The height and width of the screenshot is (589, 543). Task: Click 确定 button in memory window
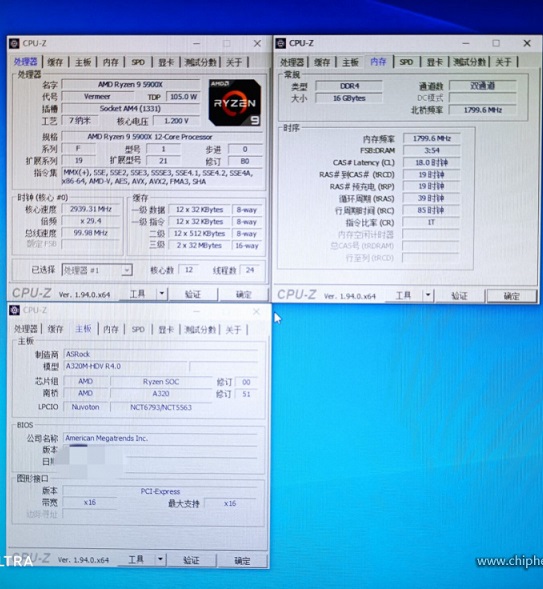pos(511,296)
